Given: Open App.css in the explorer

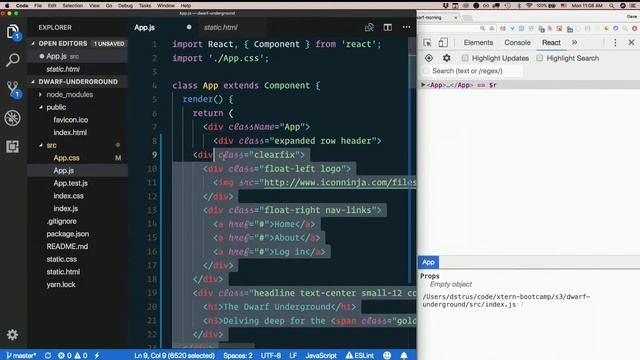Looking at the screenshot, I should pos(67,158).
